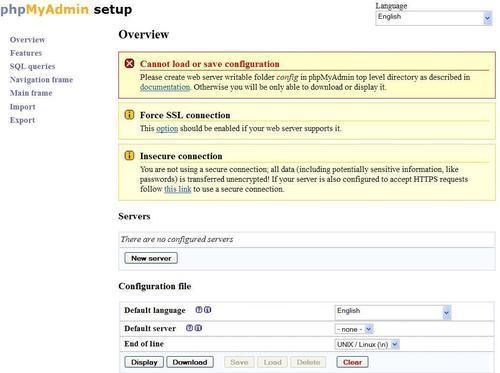Open the Default server none dropdown

coord(354,329)
